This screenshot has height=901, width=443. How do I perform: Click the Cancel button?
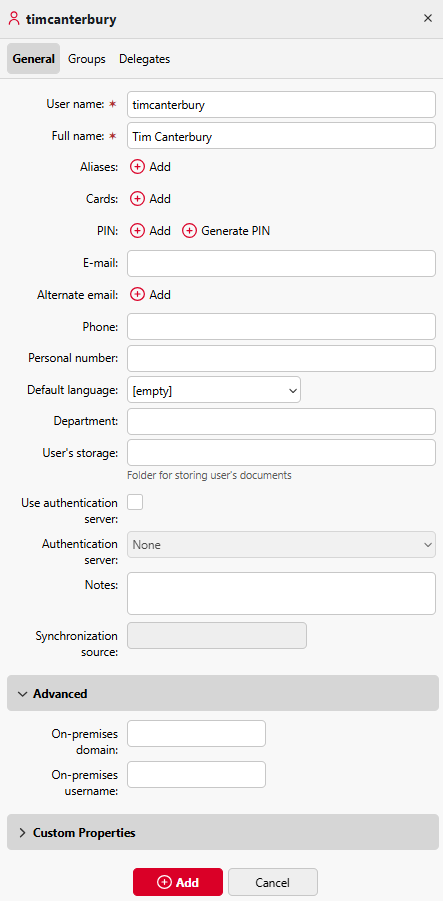pyautogui.click(x=273, y=882)
